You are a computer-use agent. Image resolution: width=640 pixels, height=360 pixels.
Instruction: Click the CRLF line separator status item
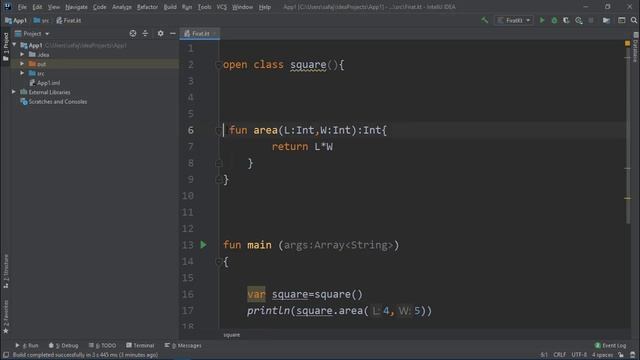[559, 355]
